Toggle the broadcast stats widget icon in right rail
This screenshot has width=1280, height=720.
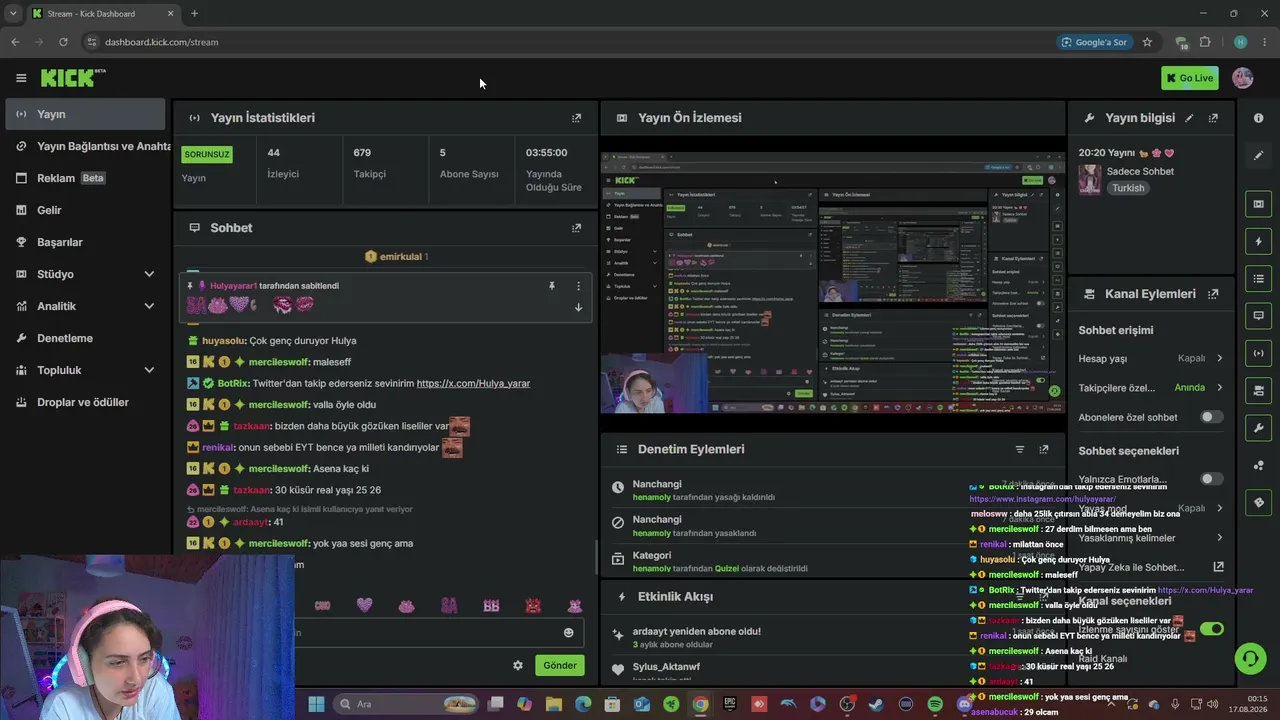1258,353
